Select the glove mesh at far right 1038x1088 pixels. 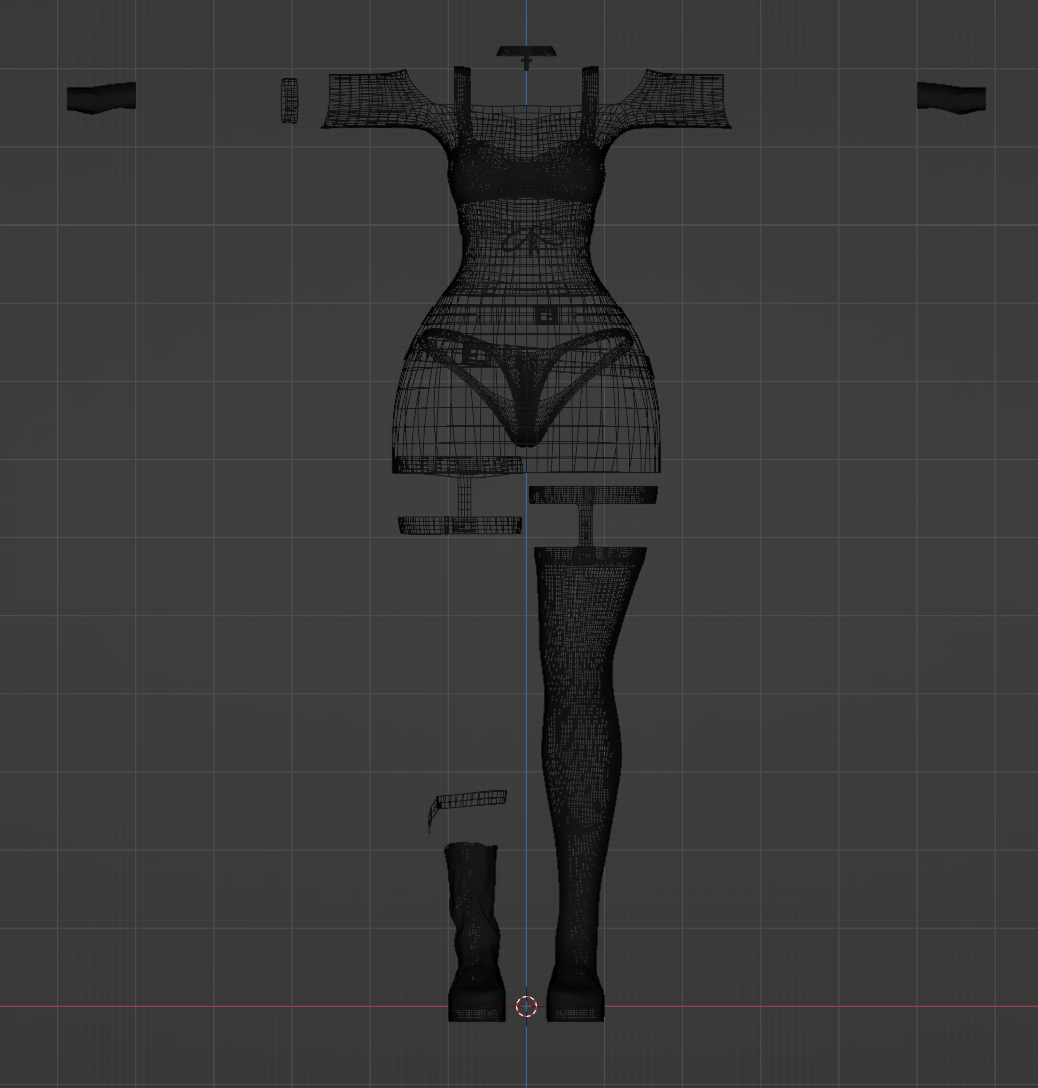951,97
